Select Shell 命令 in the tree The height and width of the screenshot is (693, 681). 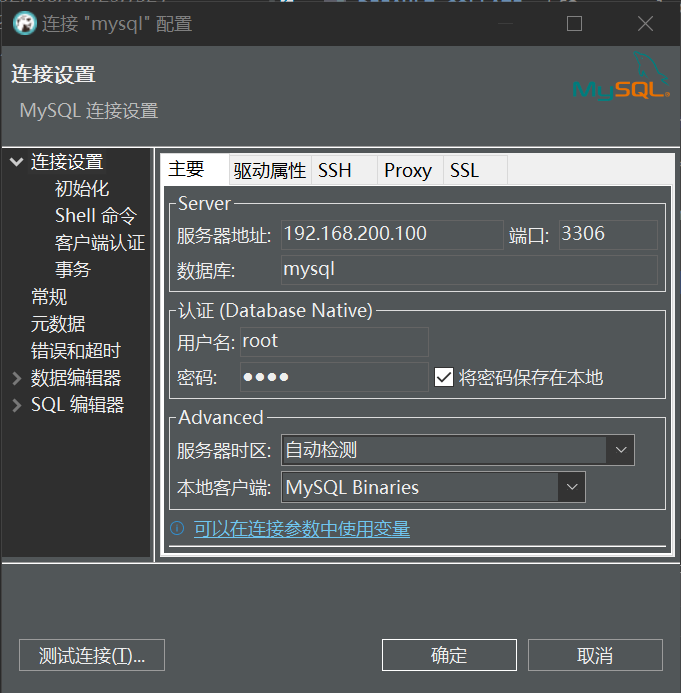point(96,216)
